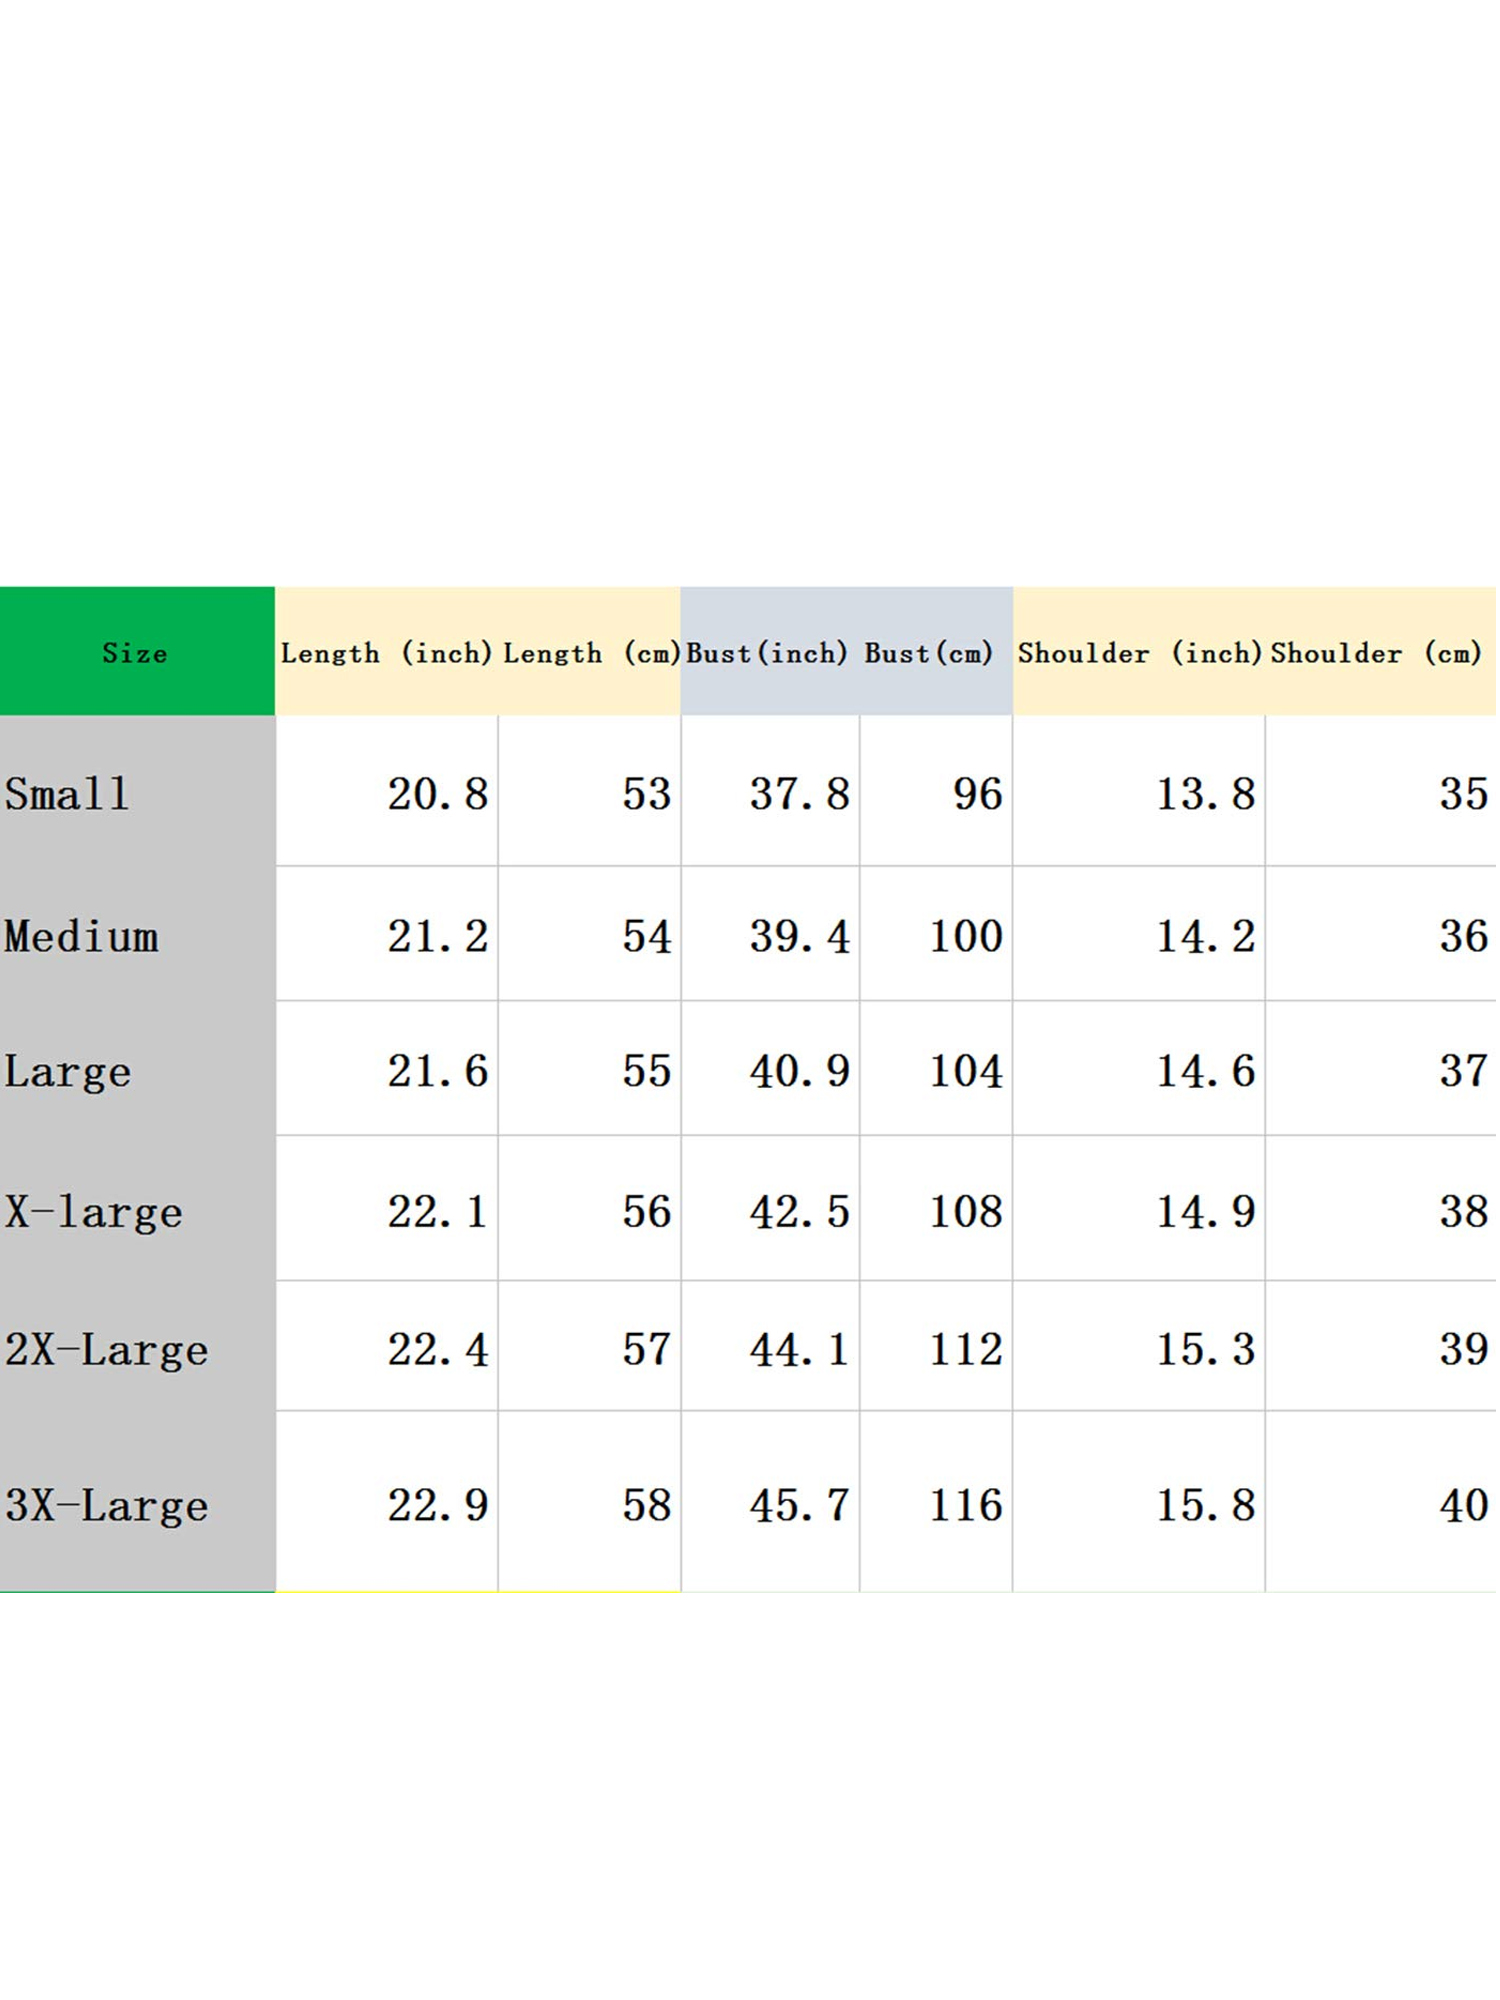Click the Small size row label
This screenshot has height=2000, width=1500.
pos(68,795)
